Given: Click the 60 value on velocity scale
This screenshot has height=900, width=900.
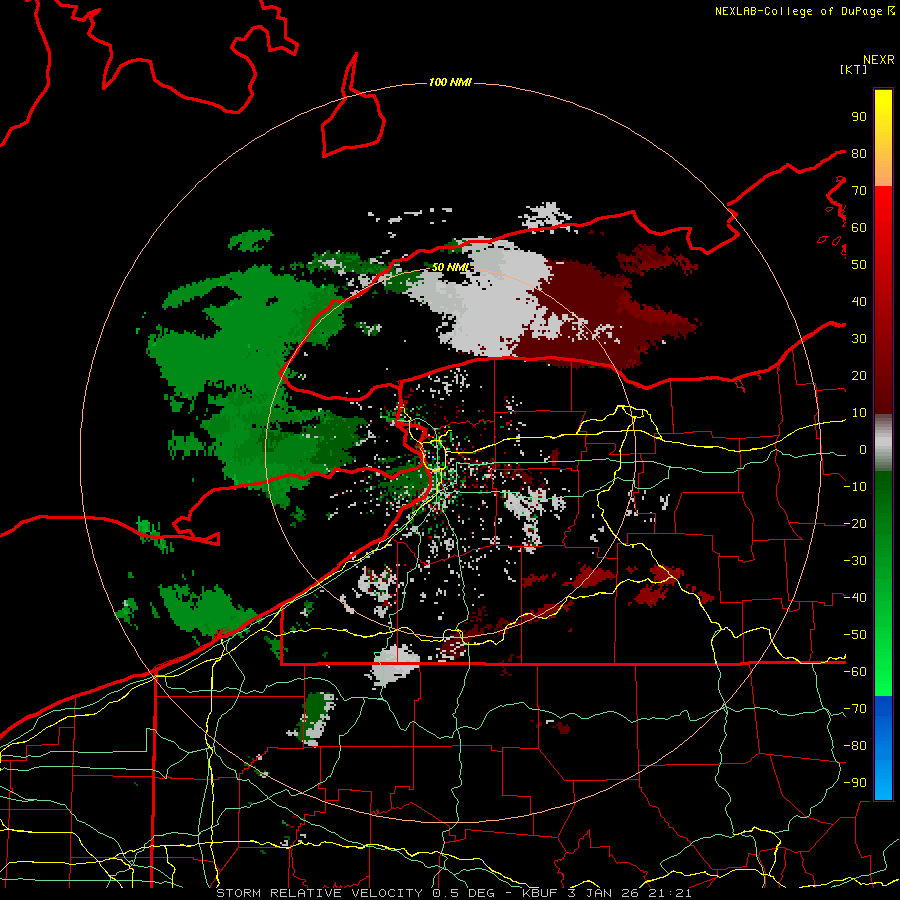Looking at the screenshot, I should (x=859, y=227).
